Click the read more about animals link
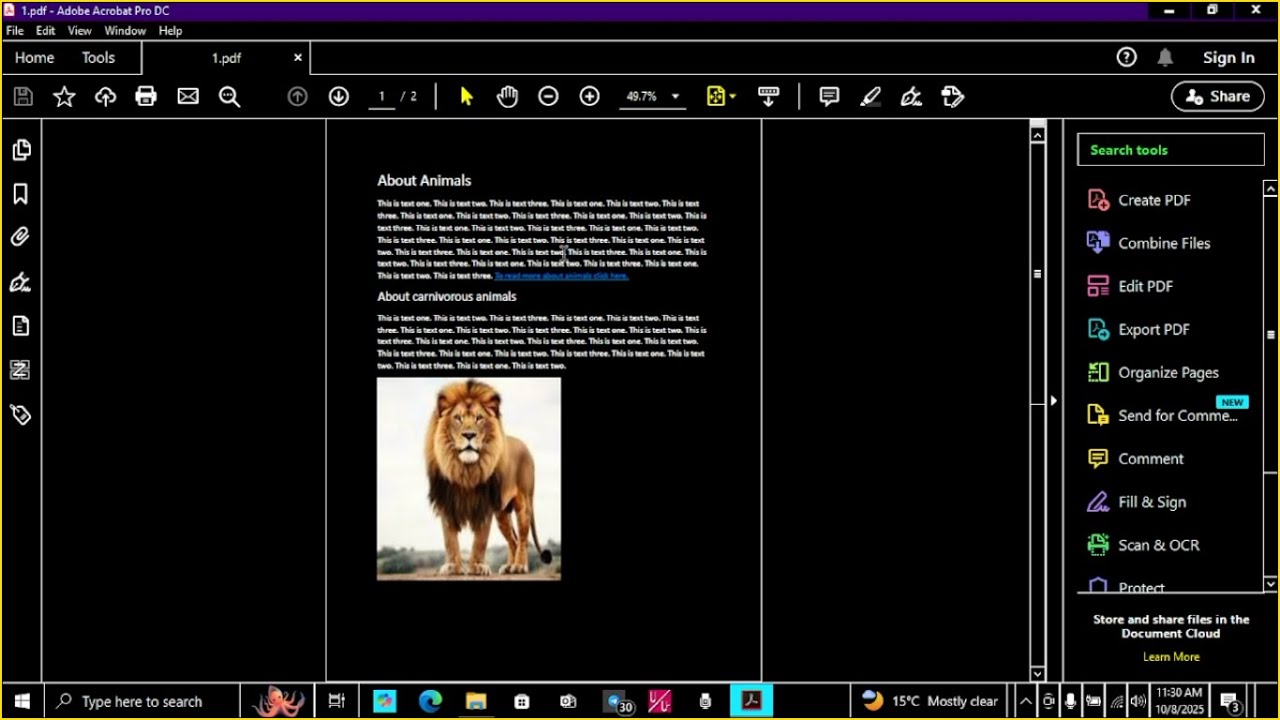This screenshot has width=1280, height=720. click(x=561, y=276)
